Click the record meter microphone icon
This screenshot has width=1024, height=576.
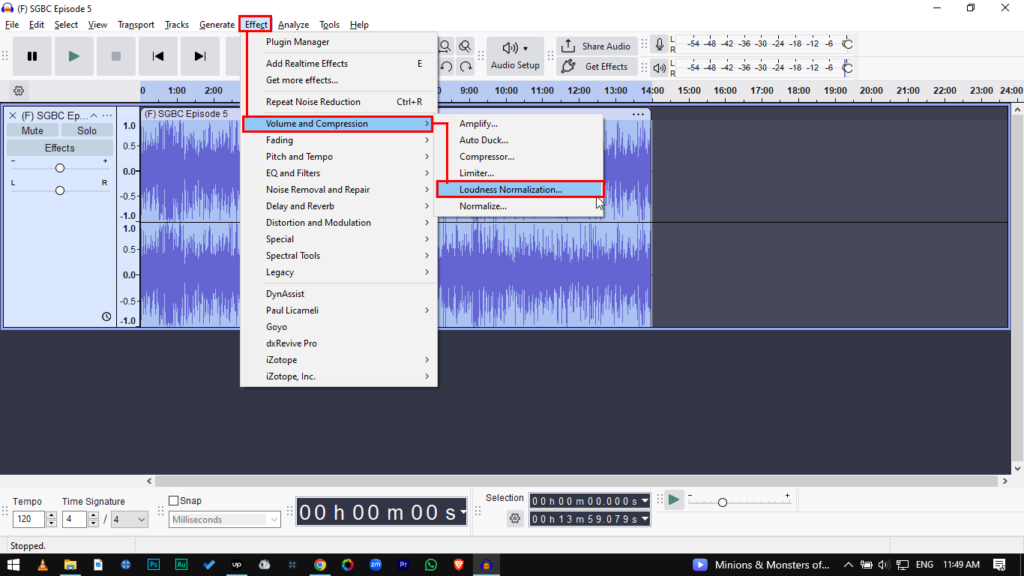659,45
